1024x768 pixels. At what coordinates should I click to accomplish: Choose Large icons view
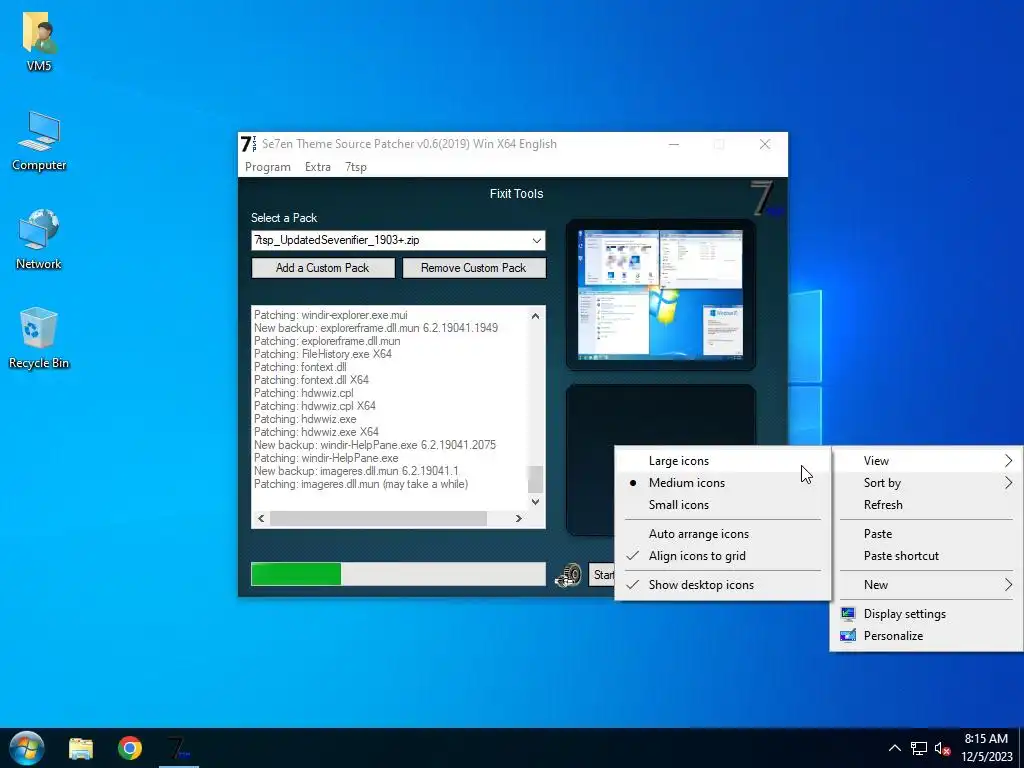pos(722,460)
